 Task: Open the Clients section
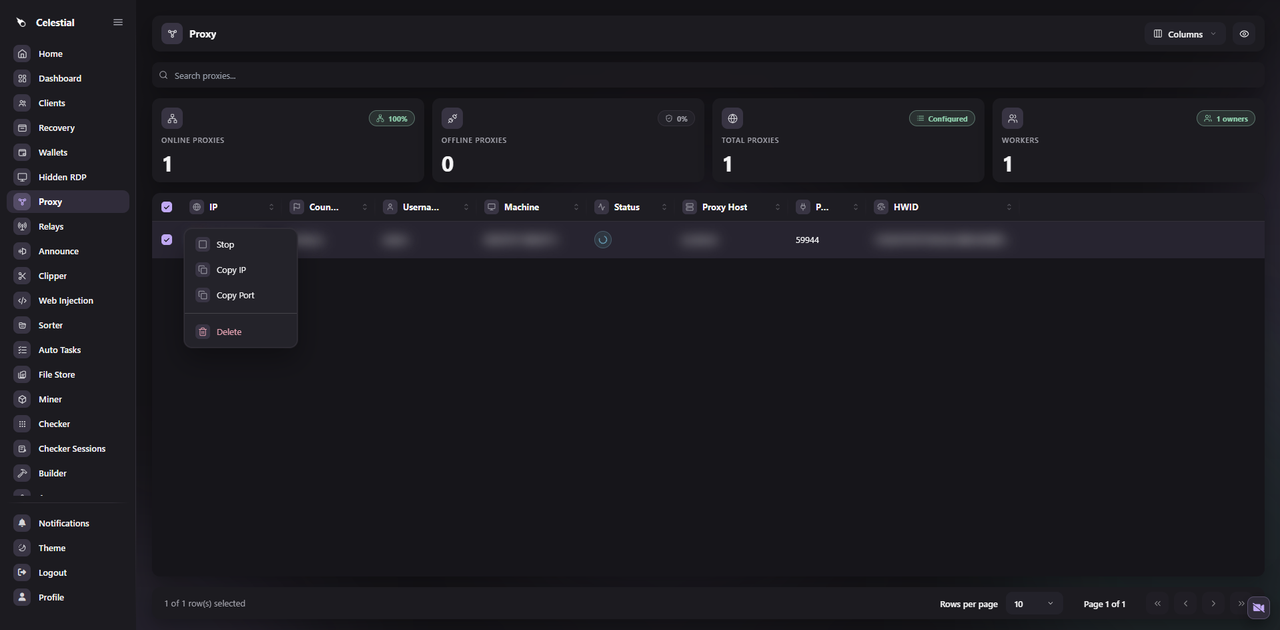click(x=68, y=103)
